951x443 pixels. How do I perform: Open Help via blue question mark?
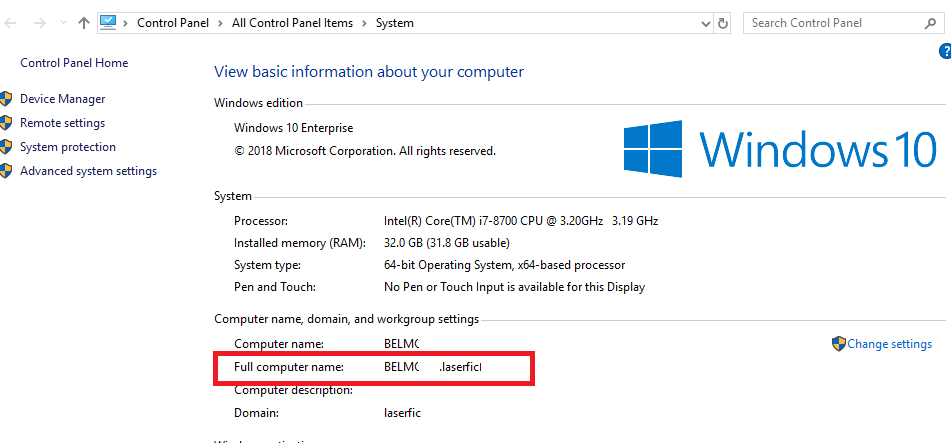pos(945,52)
